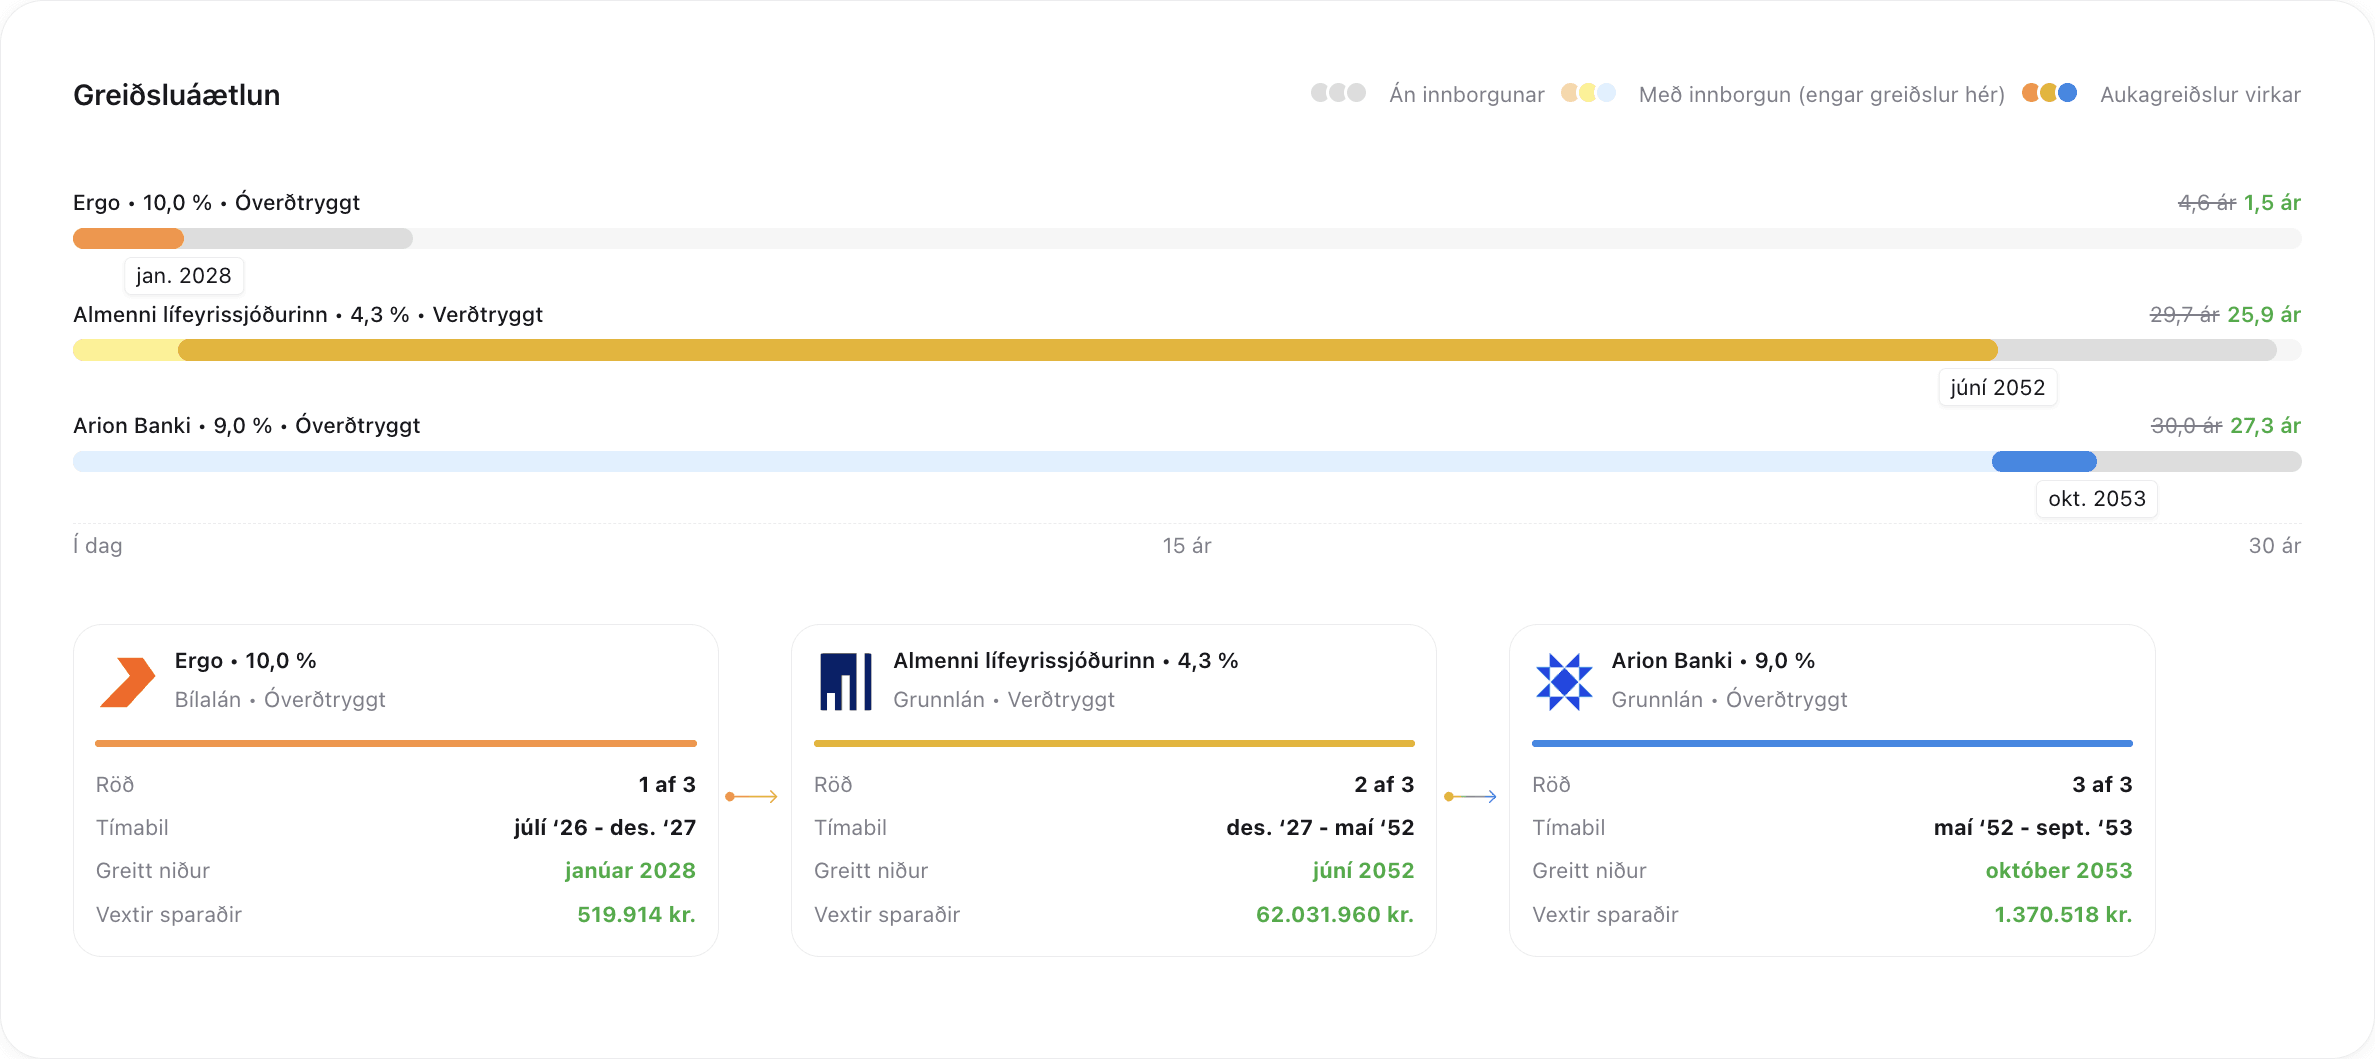Click the 'Ergo • 10,0 % • Óverðtryggt' row label
Image resolution: width=2375 pixels, height=1059 pixels.
click(x=216, y=203)
